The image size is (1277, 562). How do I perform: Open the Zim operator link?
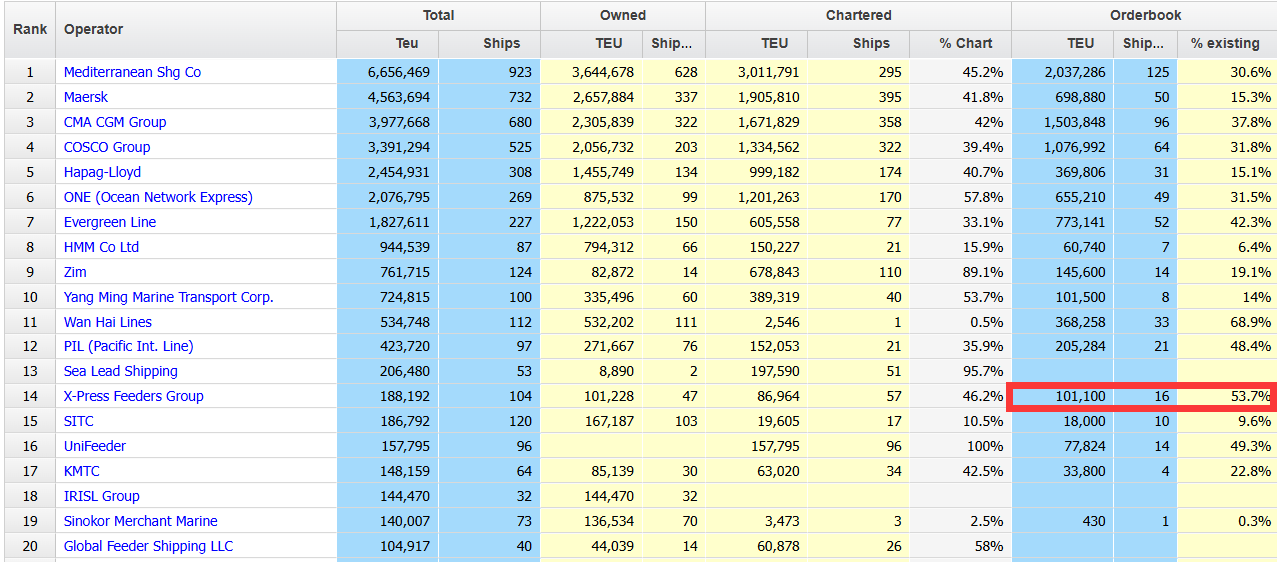pyautogui.click(x=75, y=272)
